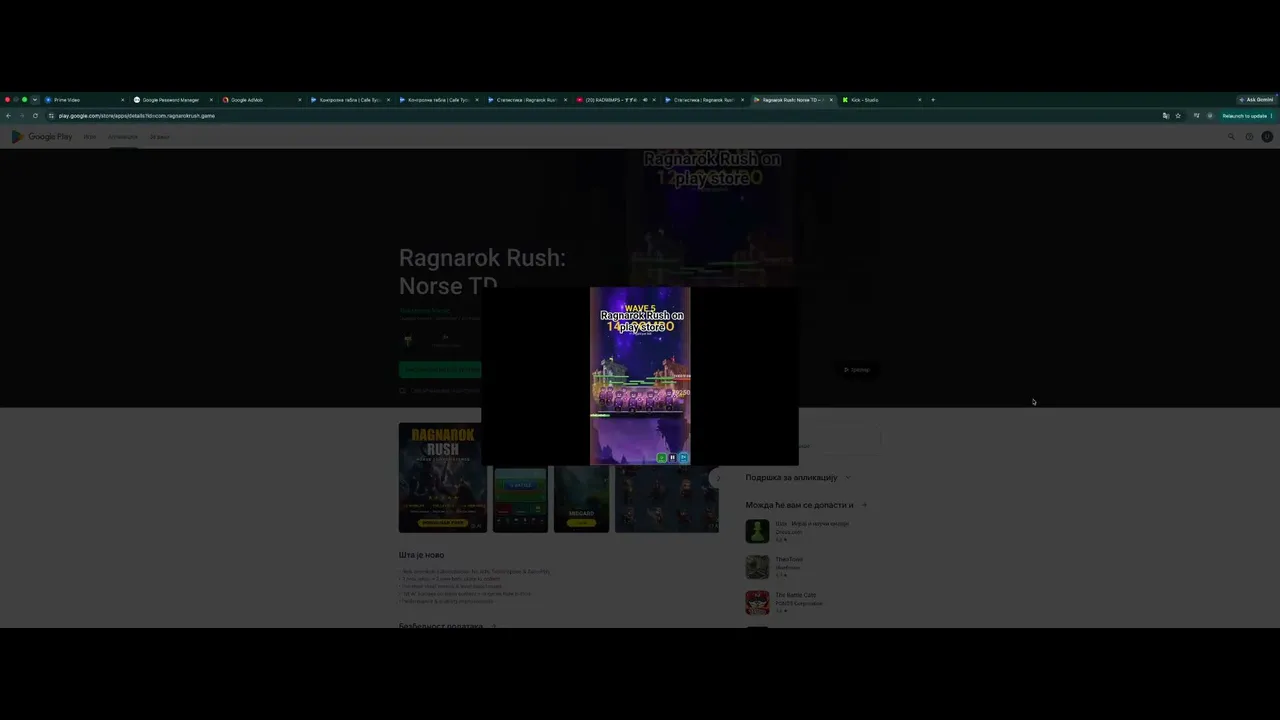Open the Google Play account avatar
The width and height of the screenshot is (1280, 720).
pos(1267,137)
